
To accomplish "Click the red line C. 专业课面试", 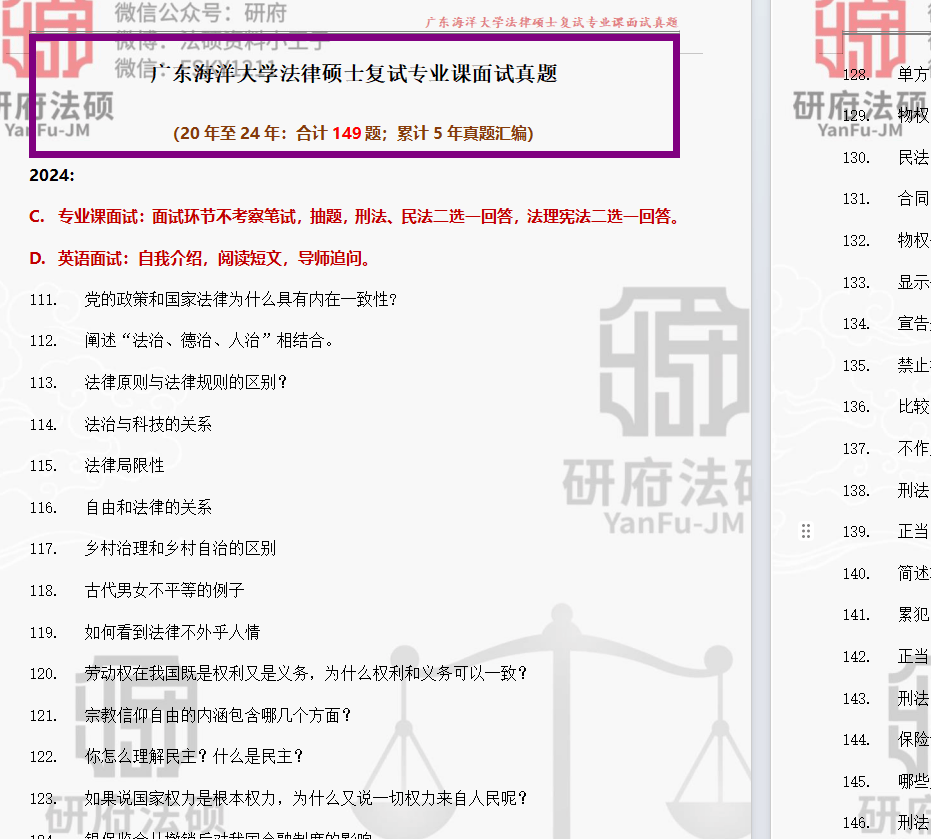I will [x=354, y=217].
